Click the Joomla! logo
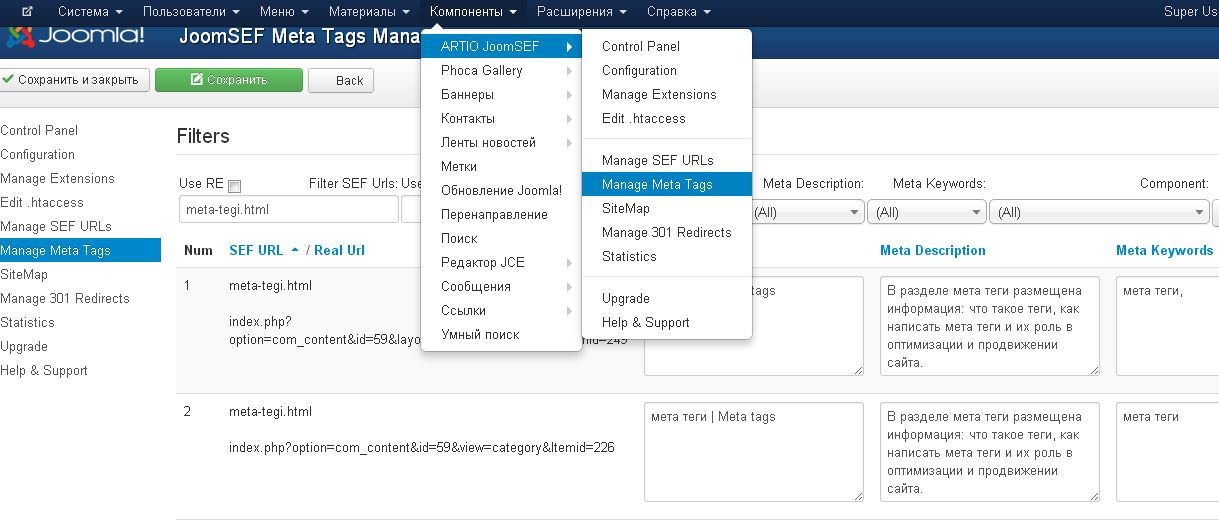 click(x=75, y=38)
